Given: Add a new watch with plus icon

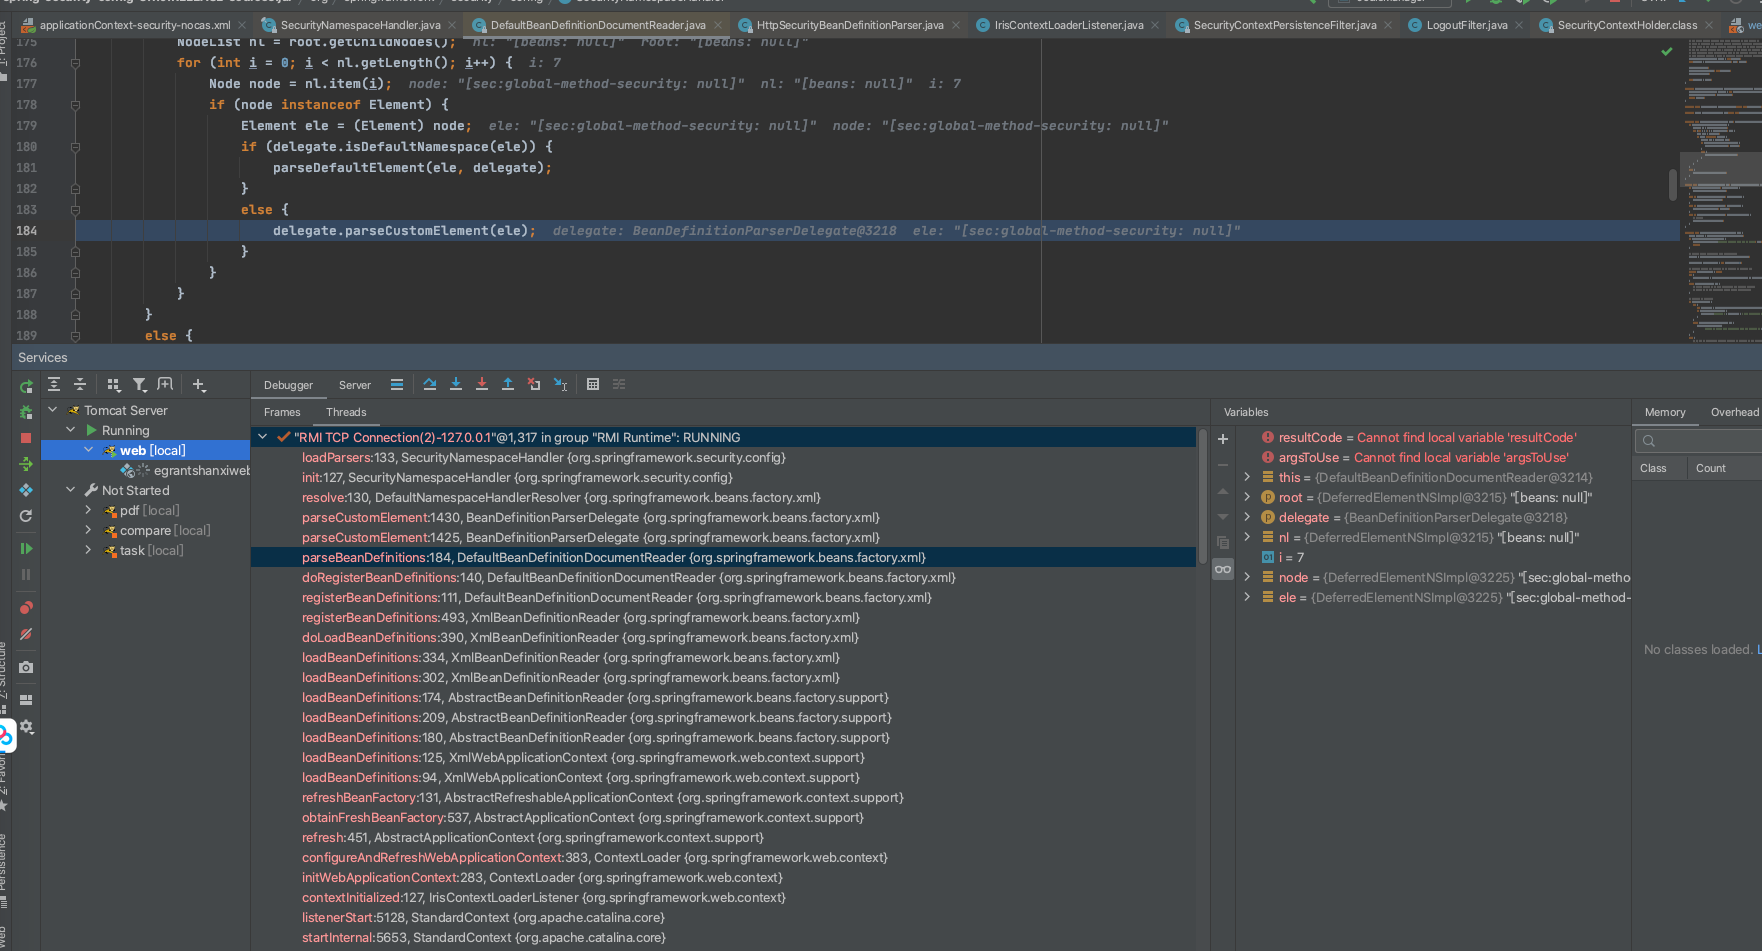Looking at the screenshot, I should pyautogui.click(x=1222, y=439).
